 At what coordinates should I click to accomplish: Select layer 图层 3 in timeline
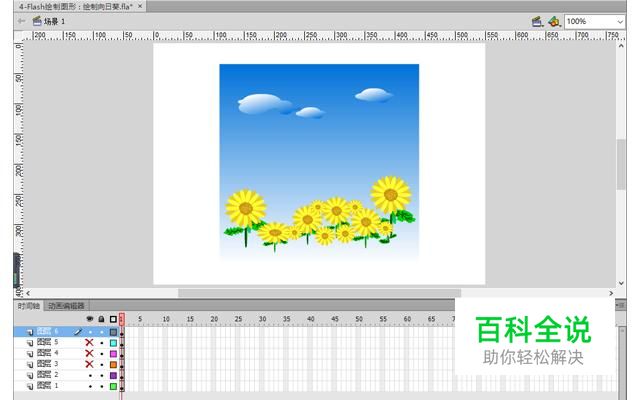pyautogui.click(x=47, y=364)
